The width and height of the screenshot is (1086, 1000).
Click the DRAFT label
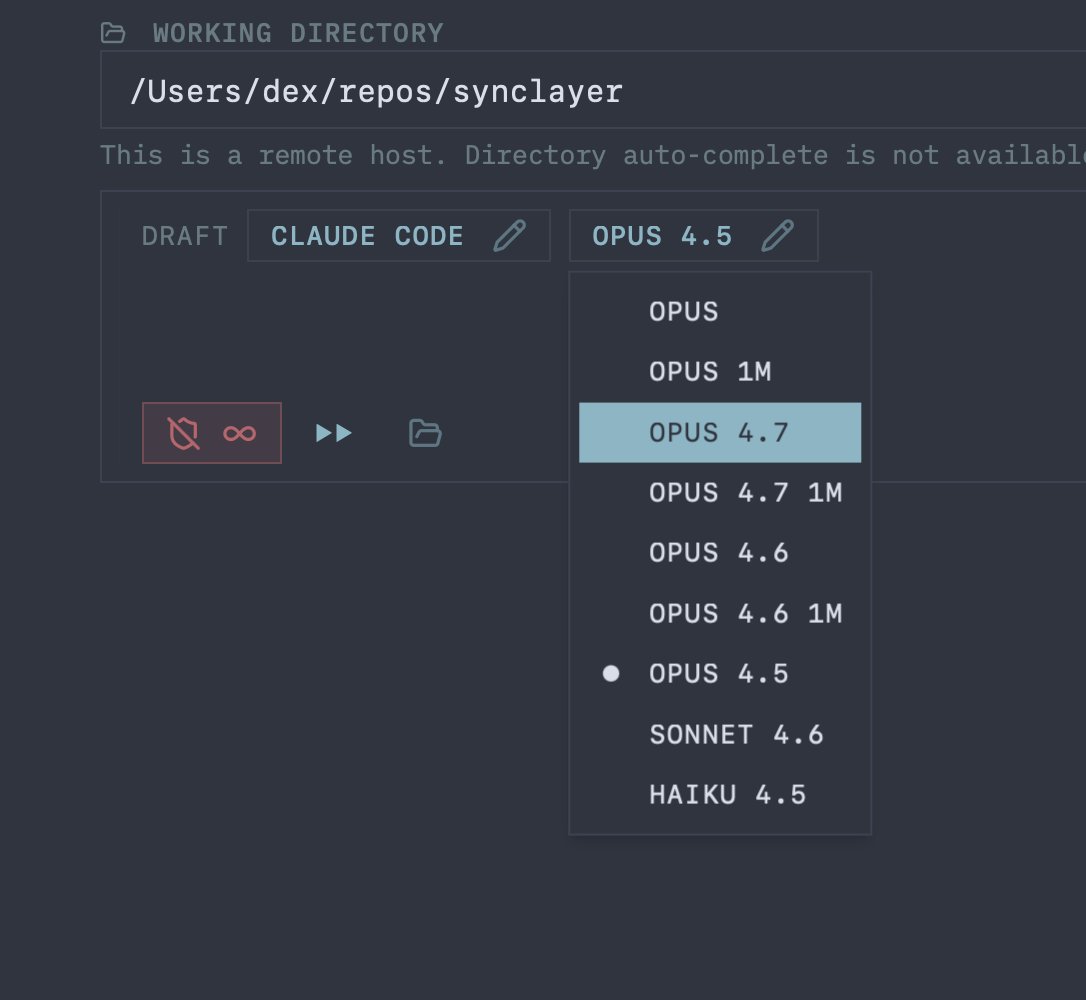coord(184,236)
